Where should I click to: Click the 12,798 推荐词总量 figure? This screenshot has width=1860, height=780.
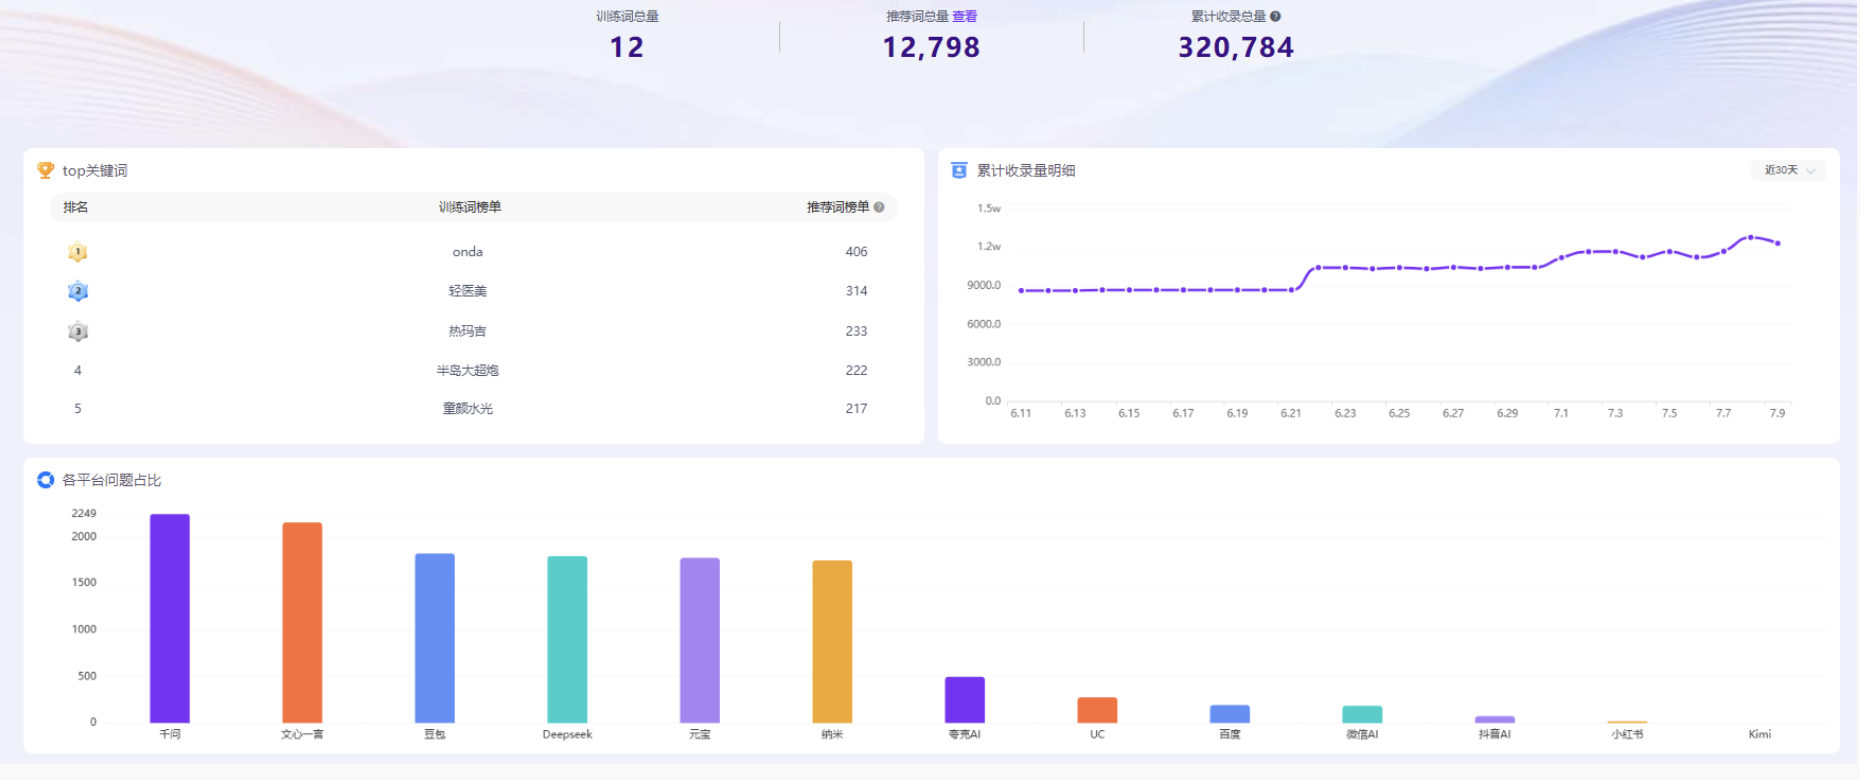point(931,47)
